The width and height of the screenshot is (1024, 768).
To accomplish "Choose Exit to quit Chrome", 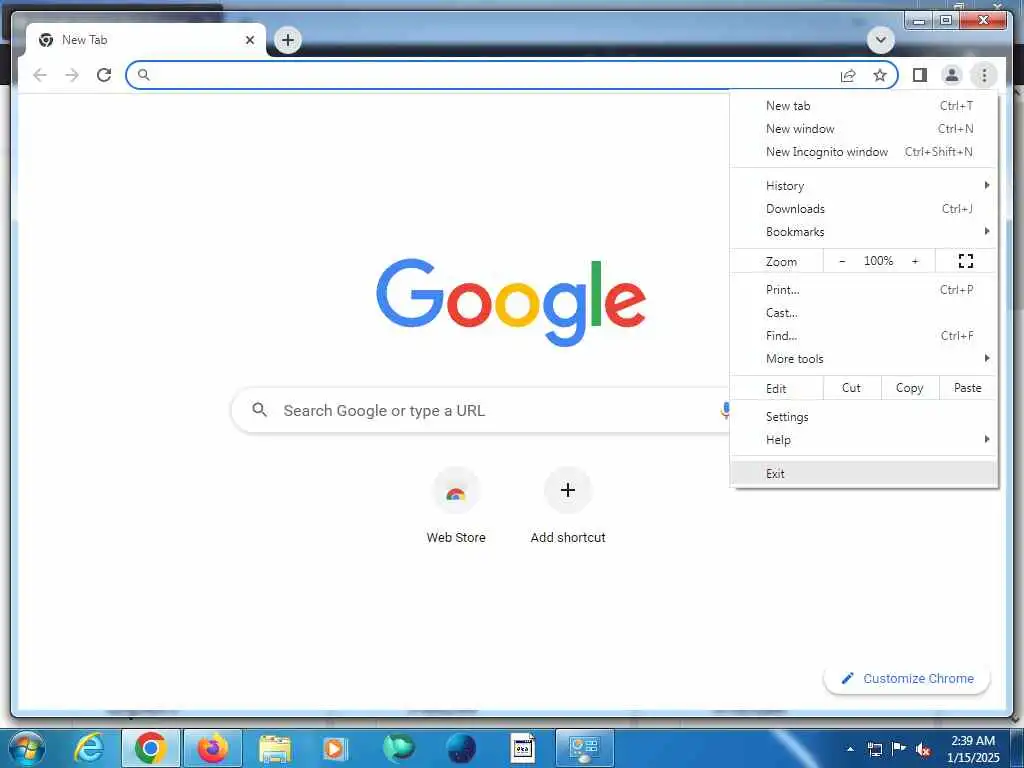I will [x=864, y=473].
